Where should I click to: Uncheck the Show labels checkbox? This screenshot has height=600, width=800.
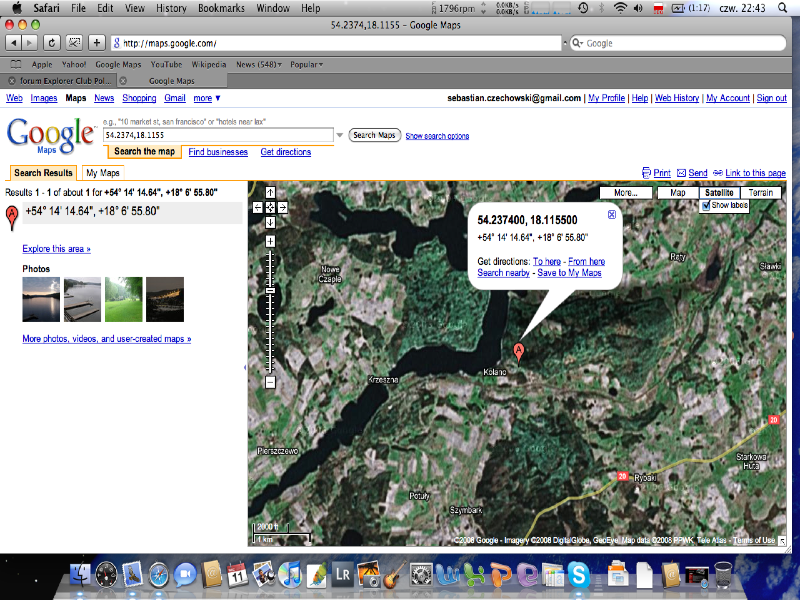[706, 205]
